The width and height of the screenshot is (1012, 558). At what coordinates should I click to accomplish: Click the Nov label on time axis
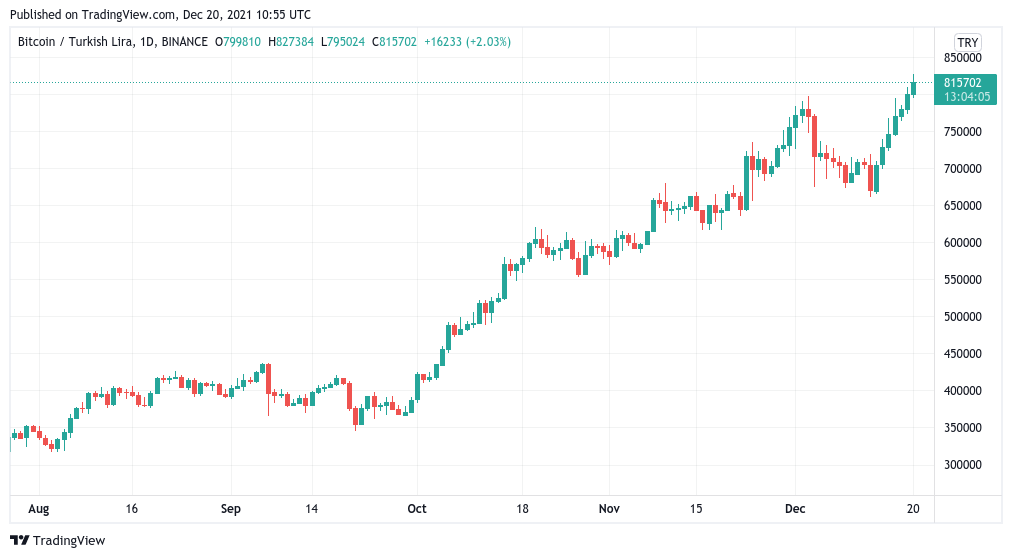[x=609, y=509]
